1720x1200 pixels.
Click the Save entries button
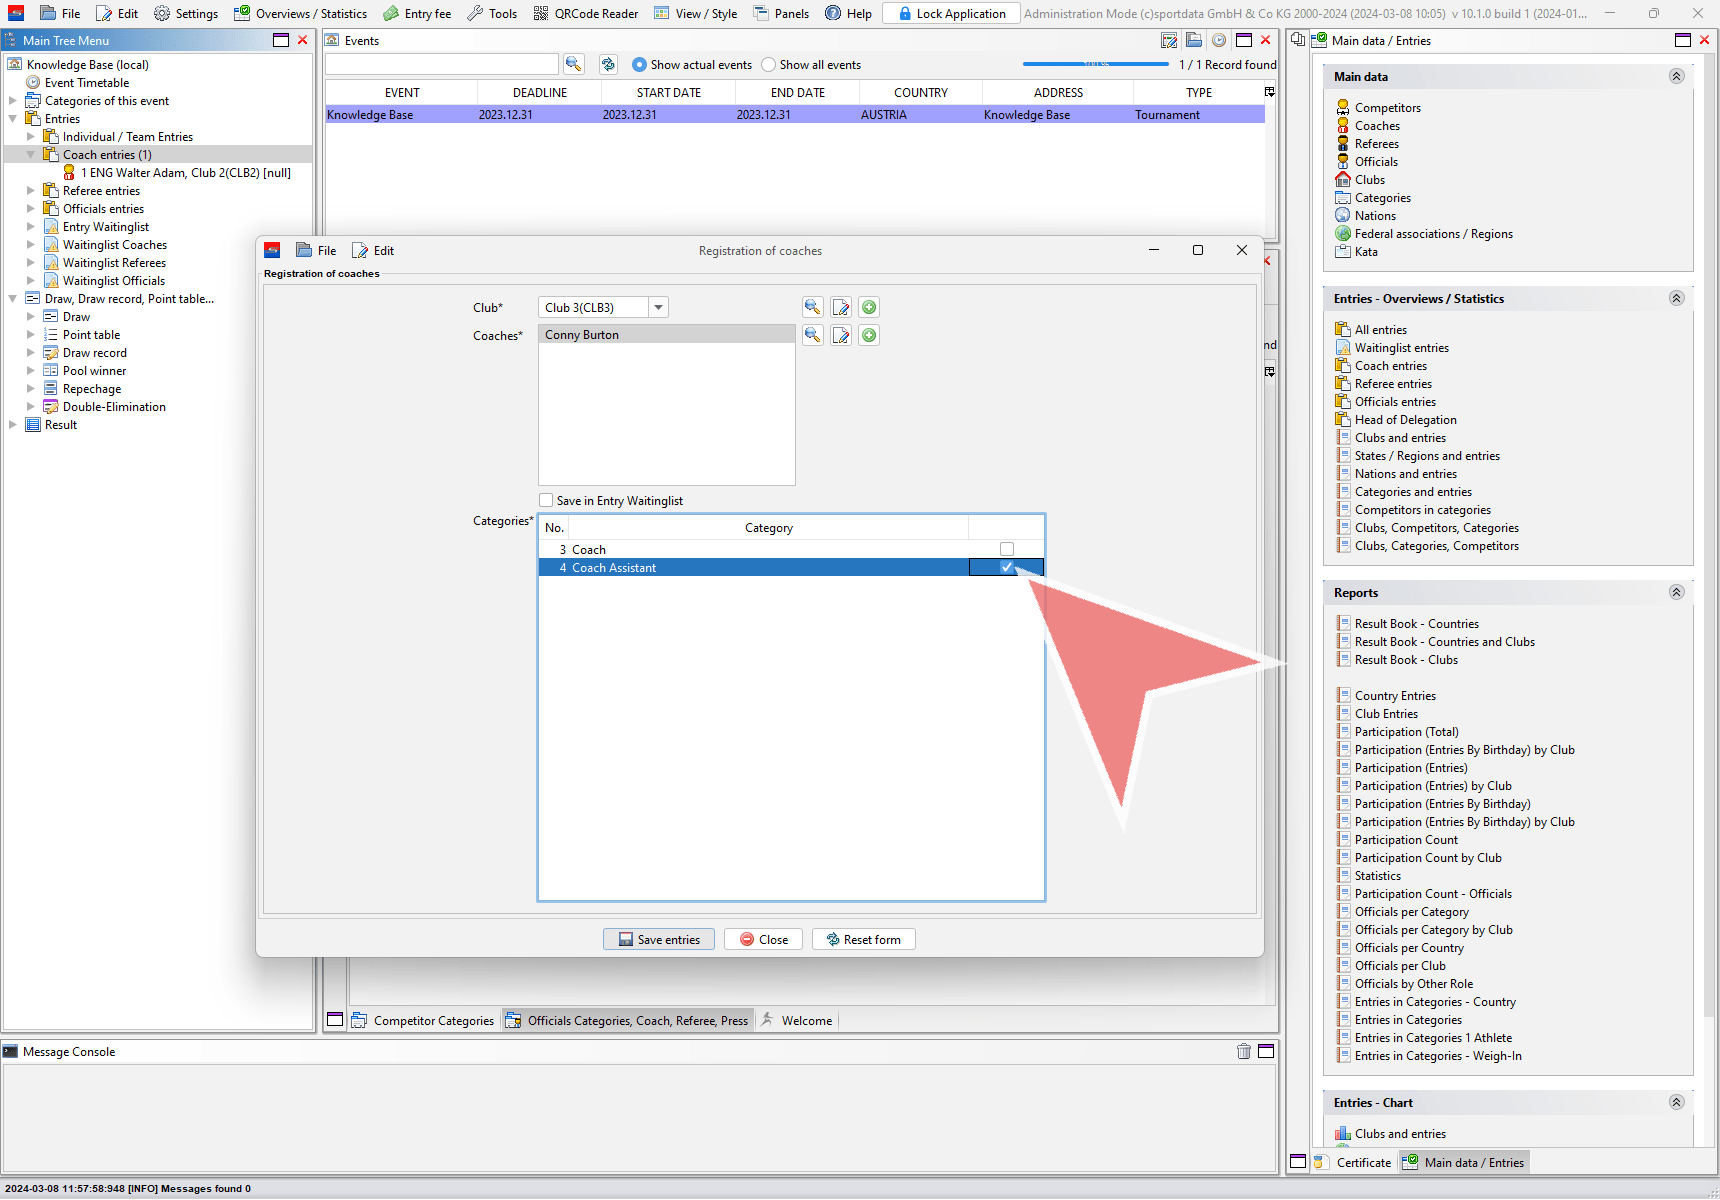(659, 939)
